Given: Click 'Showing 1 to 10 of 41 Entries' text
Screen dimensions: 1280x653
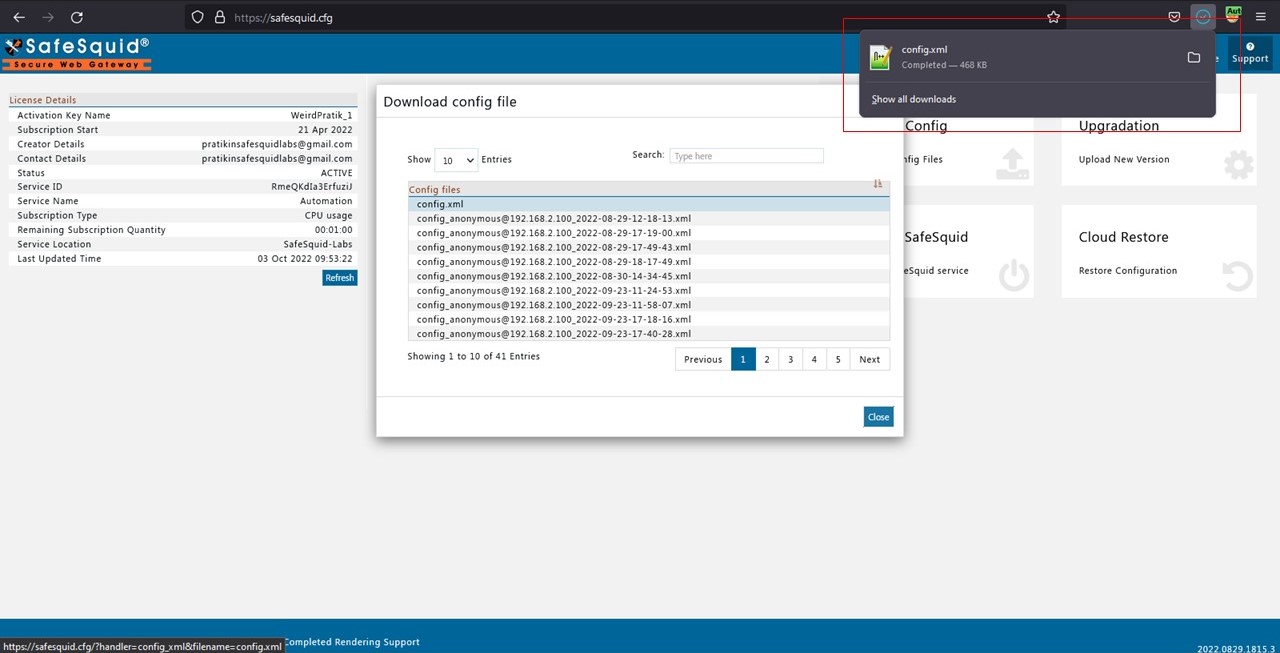Looking at the screenshot, I should [473, 356].
